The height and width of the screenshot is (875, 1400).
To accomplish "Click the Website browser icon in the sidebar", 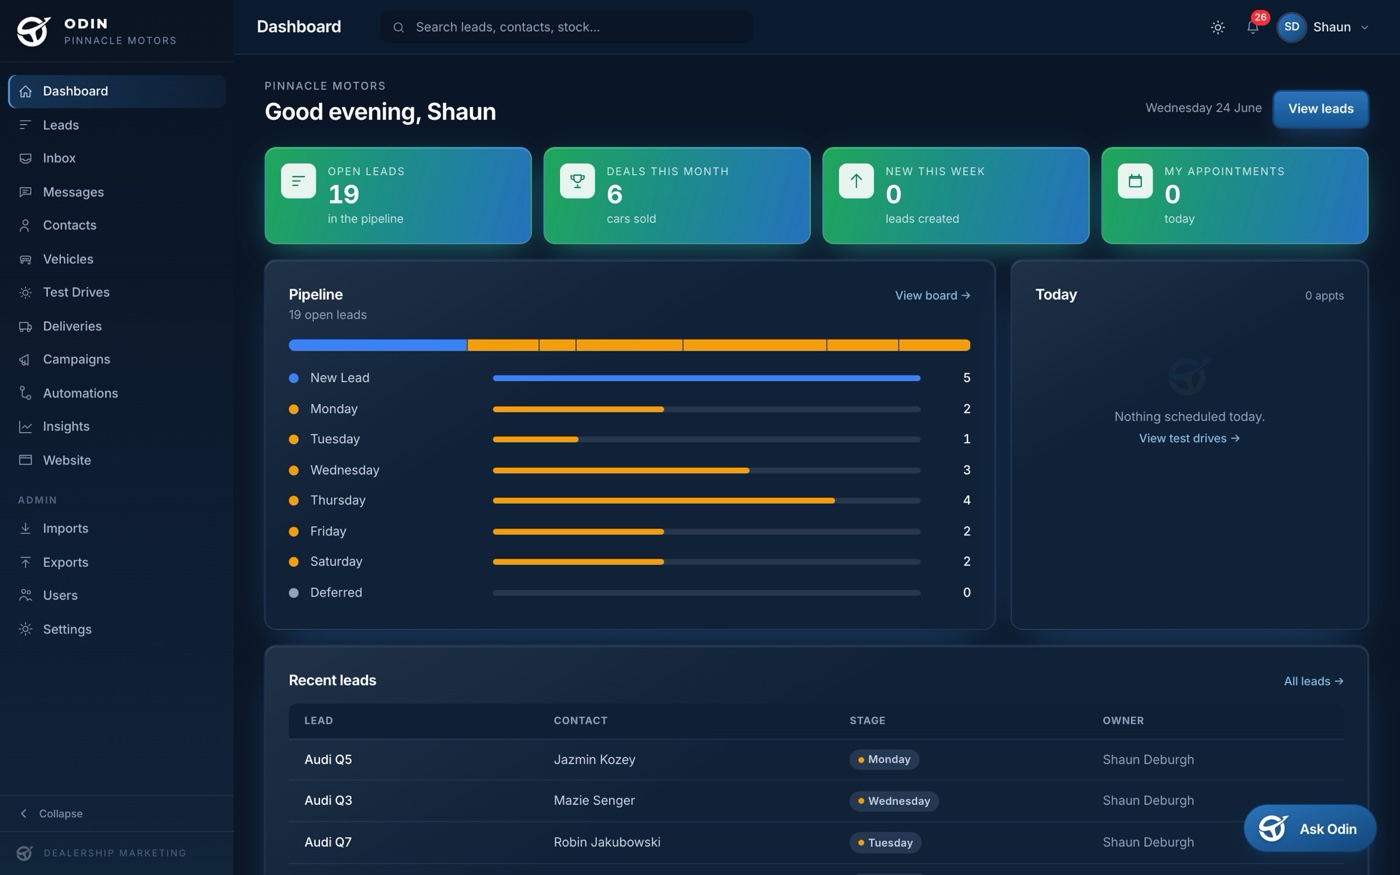I will (x=25, y=460).
